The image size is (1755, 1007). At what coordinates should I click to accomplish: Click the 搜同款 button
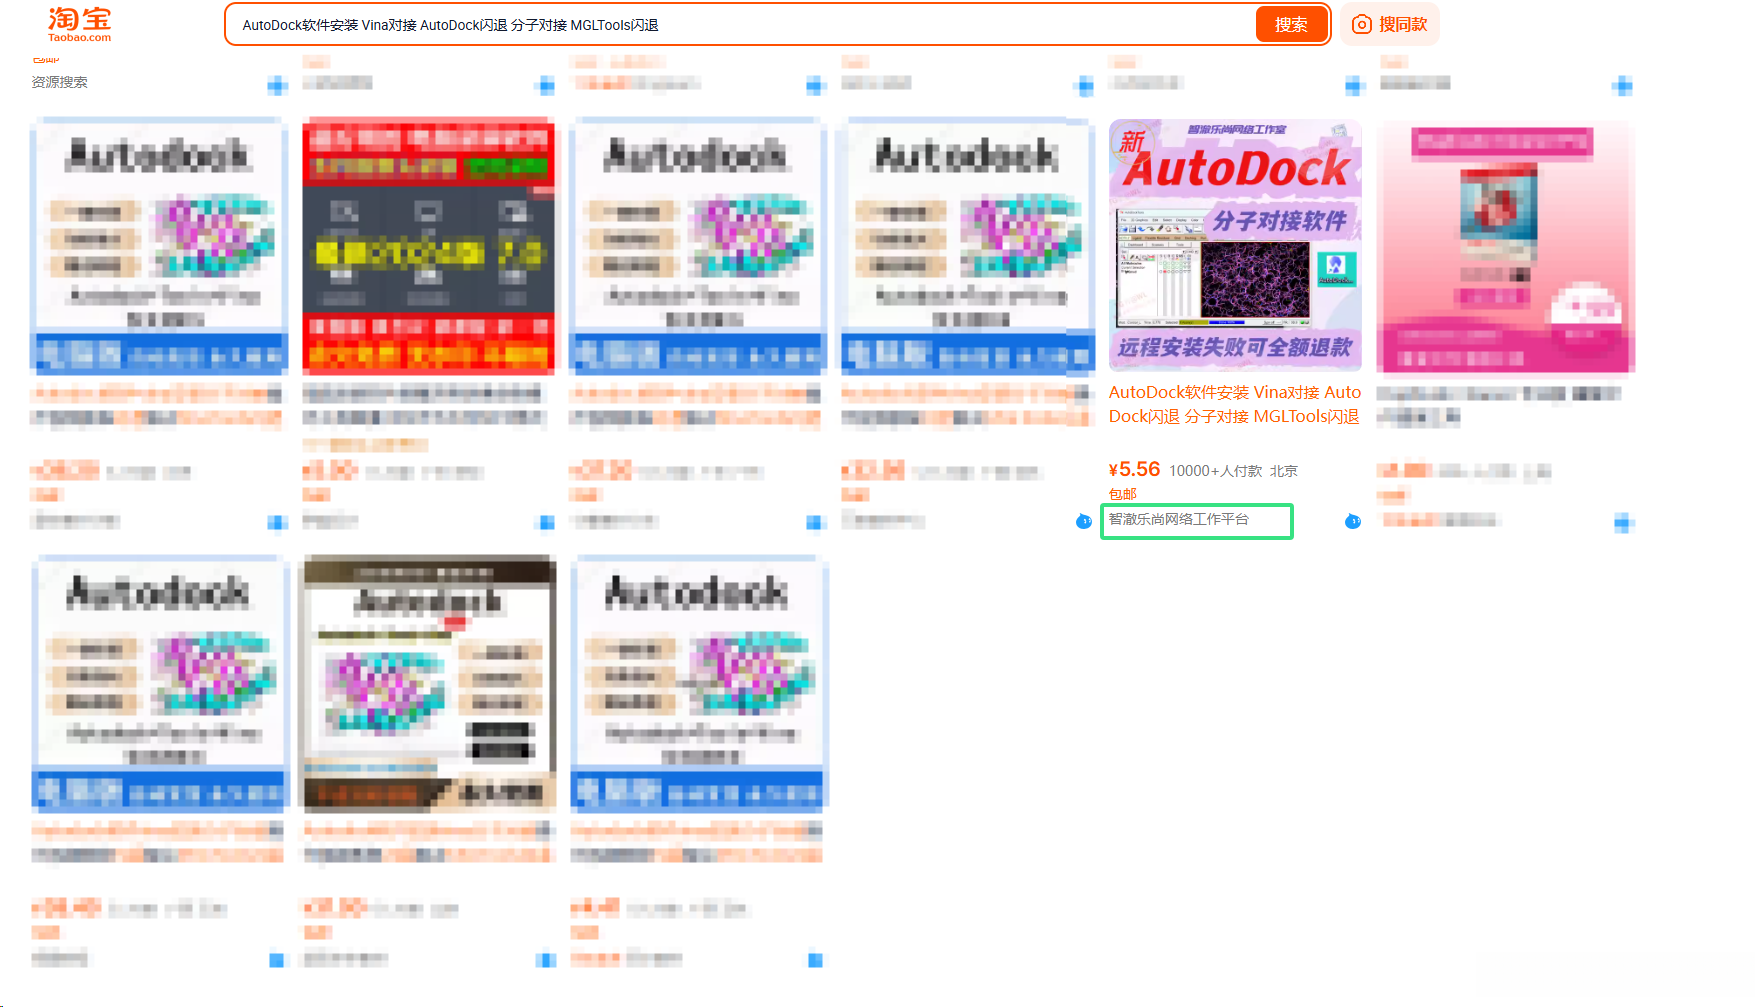[x=1390, y=24]
